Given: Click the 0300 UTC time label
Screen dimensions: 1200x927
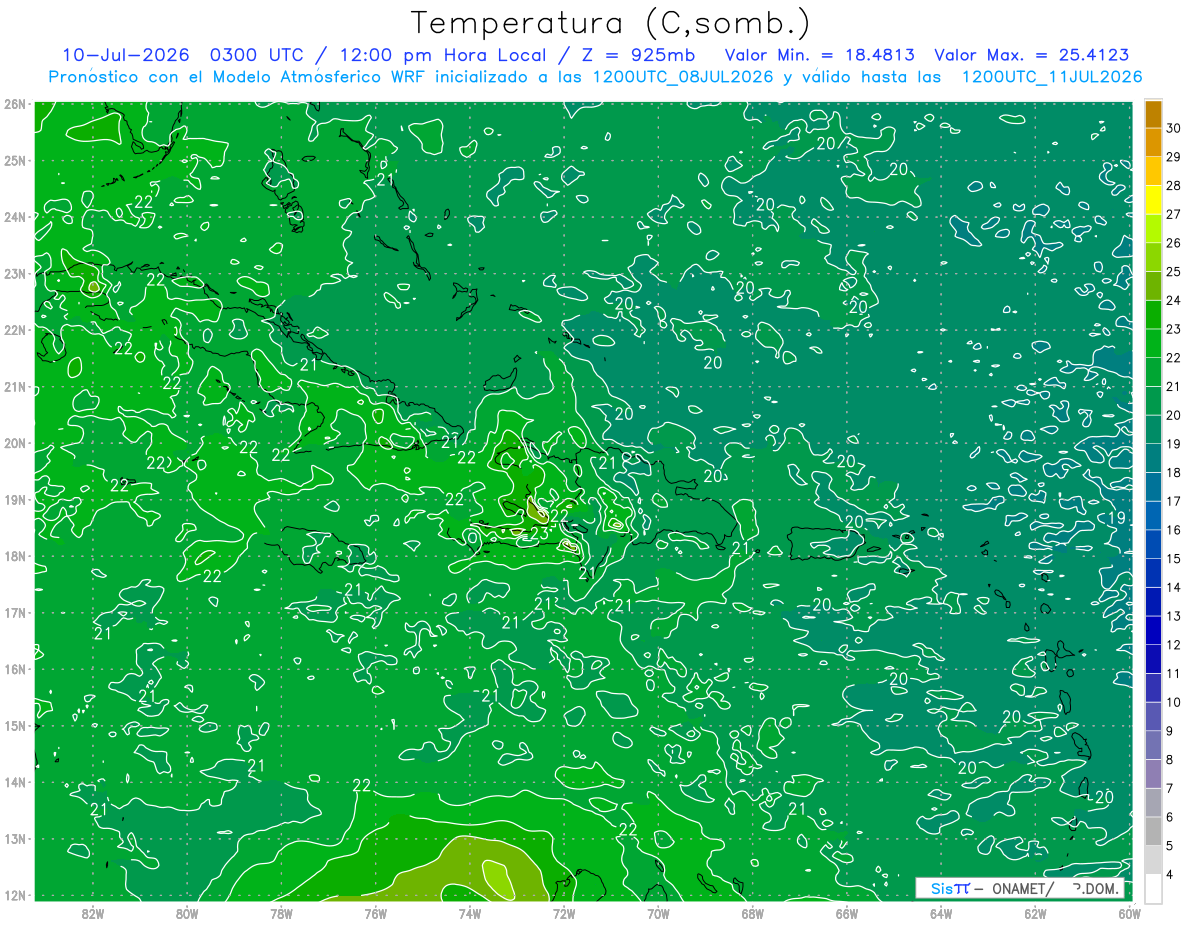Looking at the screenshot, I should [255, 55].
